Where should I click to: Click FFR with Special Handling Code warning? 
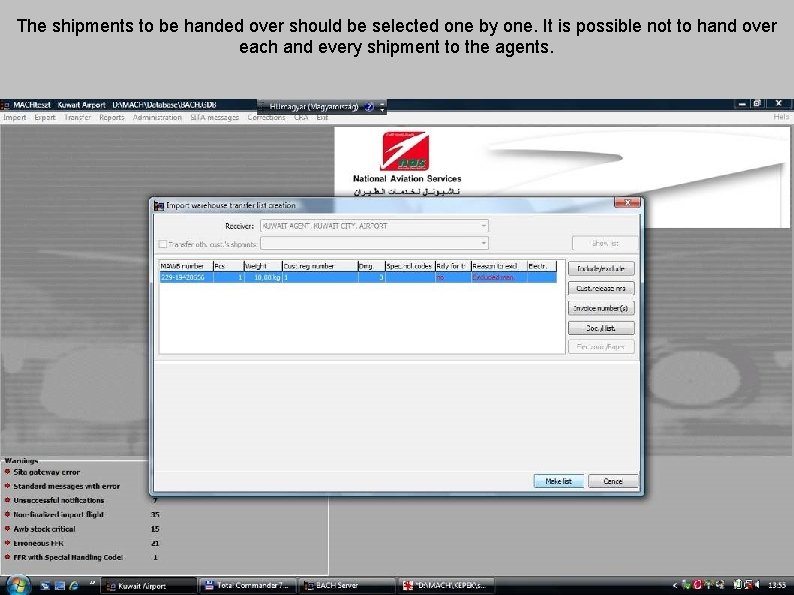coord(68,558)
